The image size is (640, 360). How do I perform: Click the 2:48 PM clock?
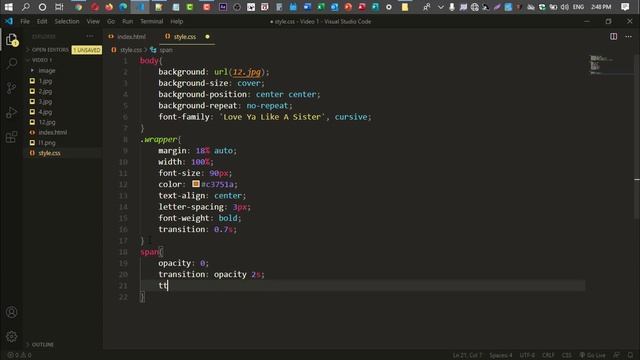(x=601, y=7)
